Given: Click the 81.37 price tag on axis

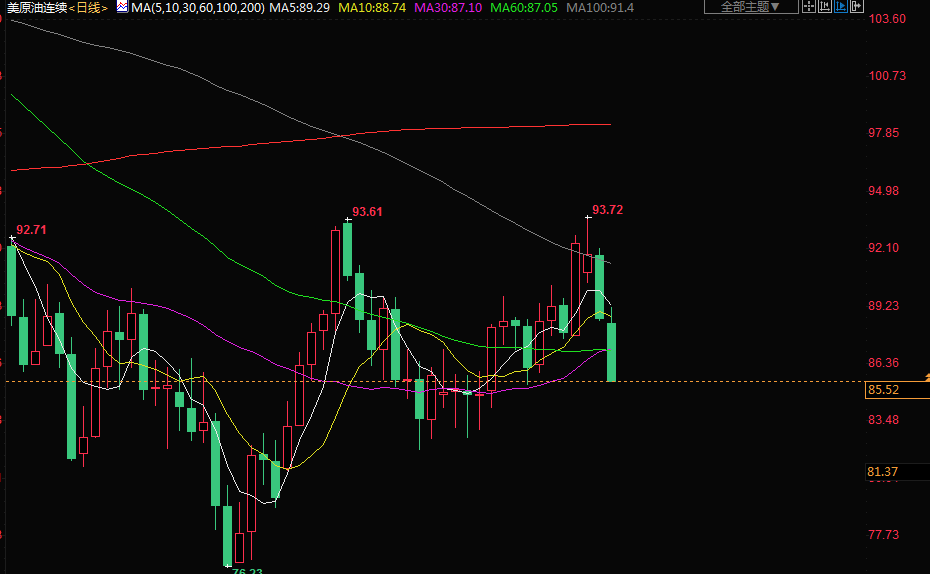Looking at the screenshot, I should coord(884,472).
